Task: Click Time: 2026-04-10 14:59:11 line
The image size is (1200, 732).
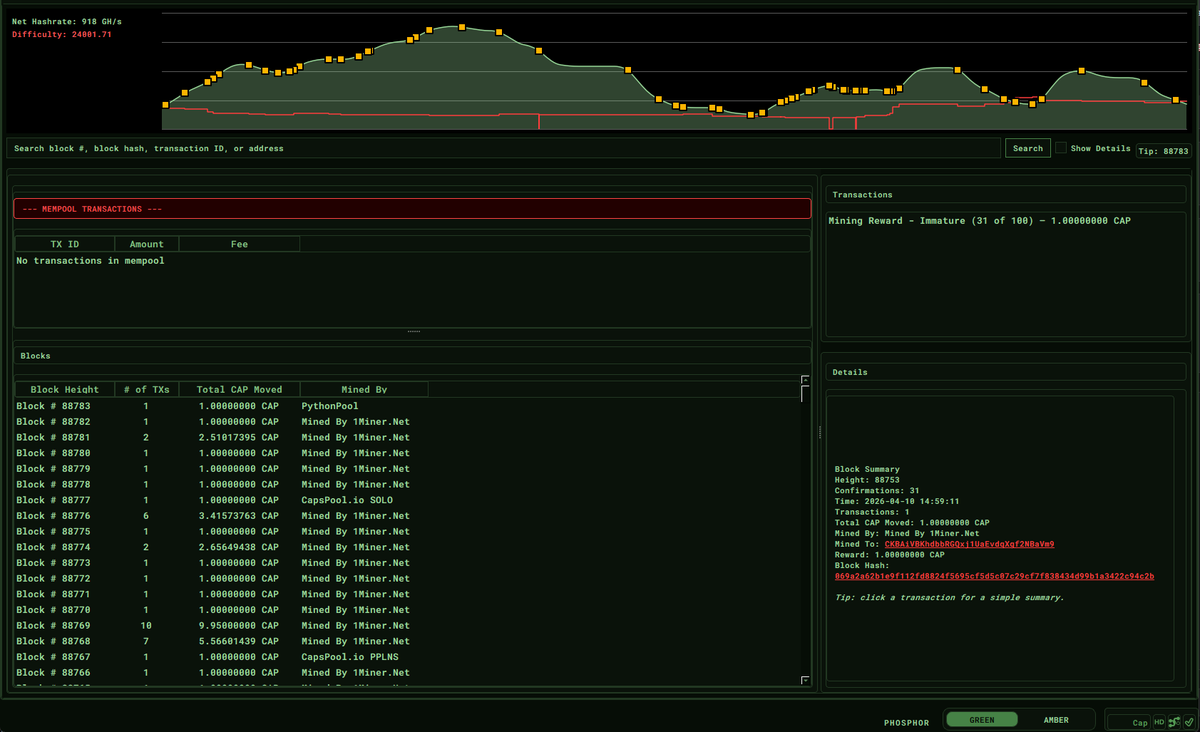Action: (x=897, y=501)
